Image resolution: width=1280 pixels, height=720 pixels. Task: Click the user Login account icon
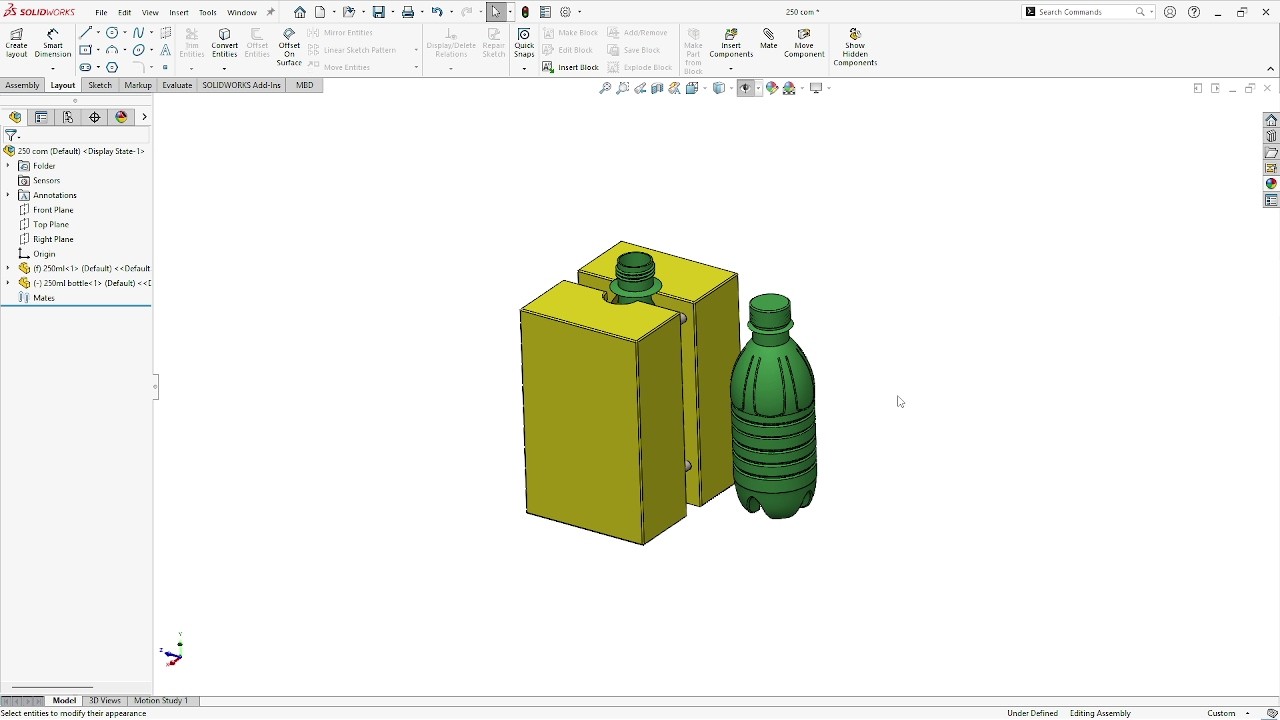(1170, 12)
